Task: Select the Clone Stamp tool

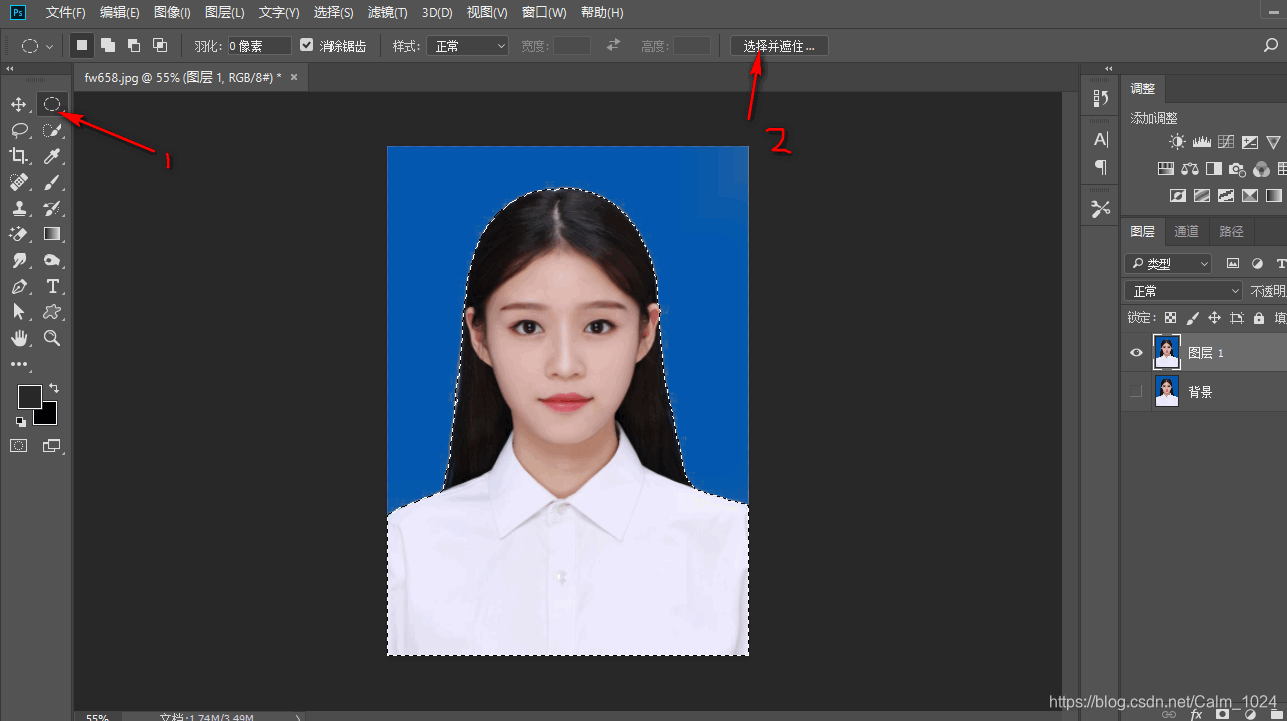Action: [20, 208]
